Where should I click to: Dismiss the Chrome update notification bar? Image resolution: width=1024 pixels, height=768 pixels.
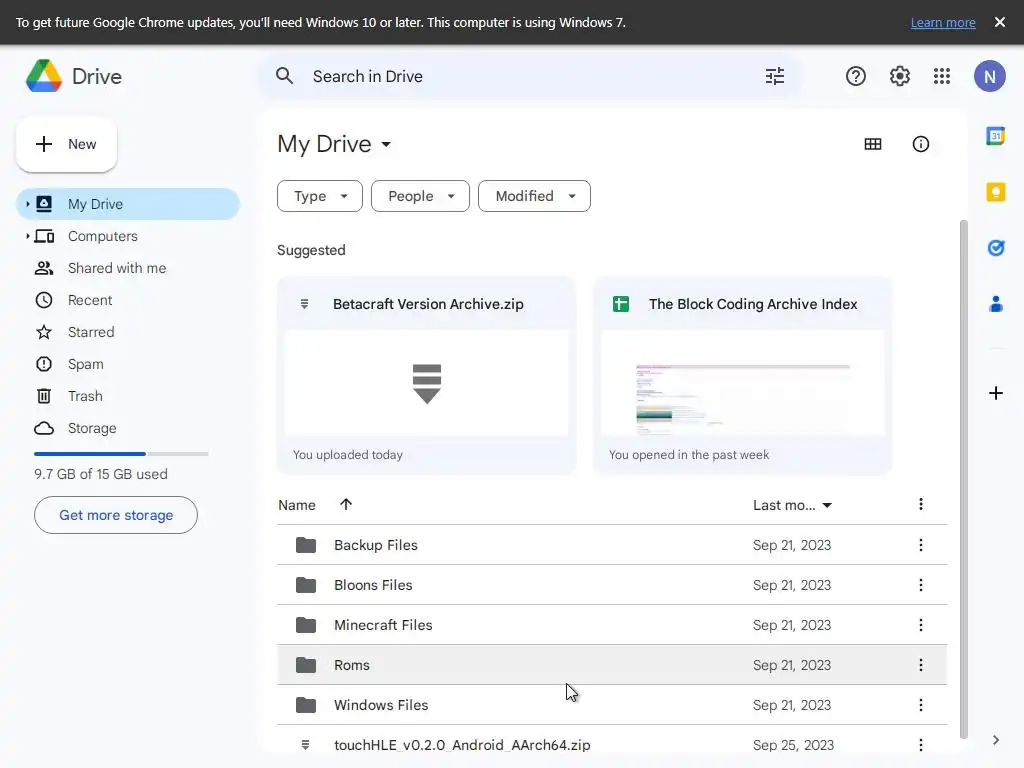pos(999,22)
